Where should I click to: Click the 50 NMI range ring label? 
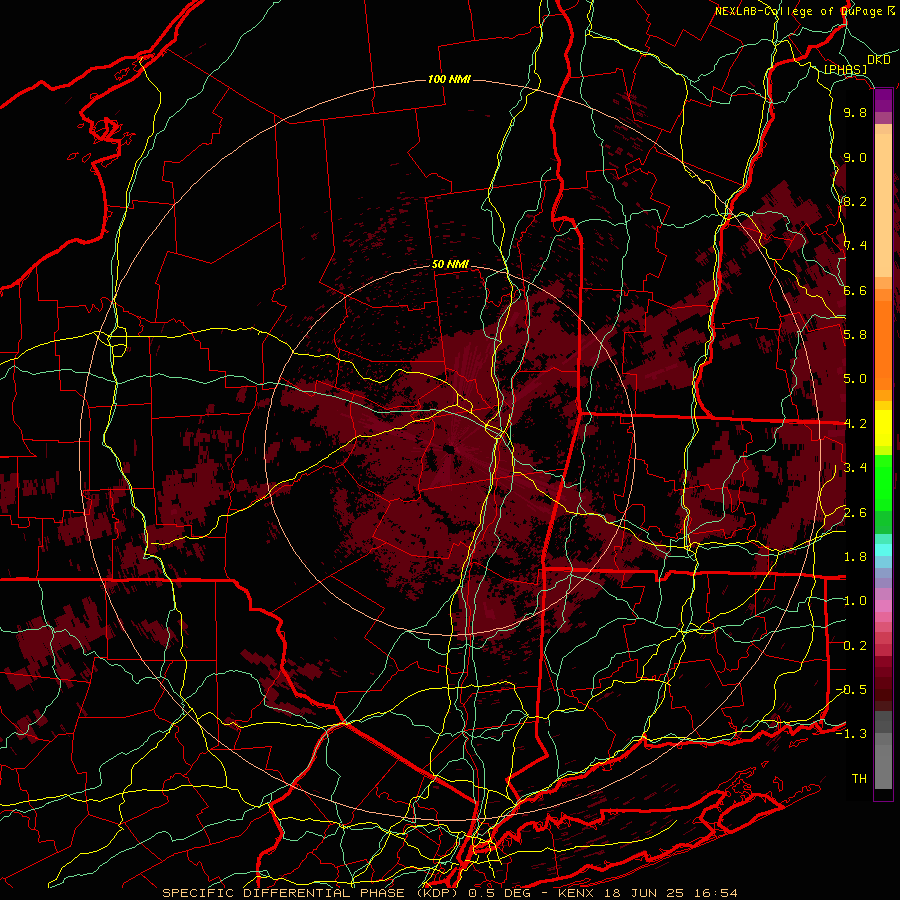pos(450,265)
